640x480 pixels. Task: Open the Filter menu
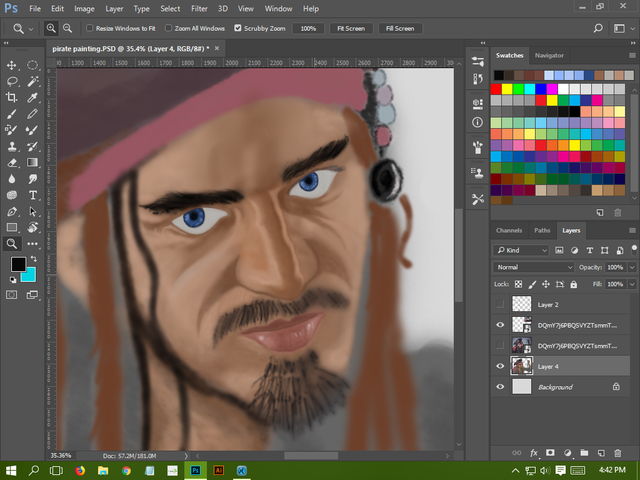[x=199, y=8]
